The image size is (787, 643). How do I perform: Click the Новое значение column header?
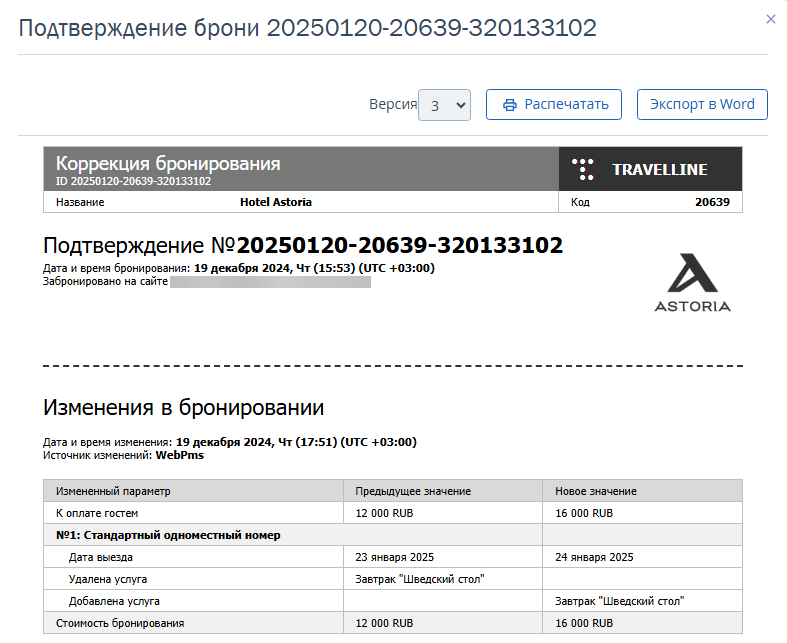(596, 491)
